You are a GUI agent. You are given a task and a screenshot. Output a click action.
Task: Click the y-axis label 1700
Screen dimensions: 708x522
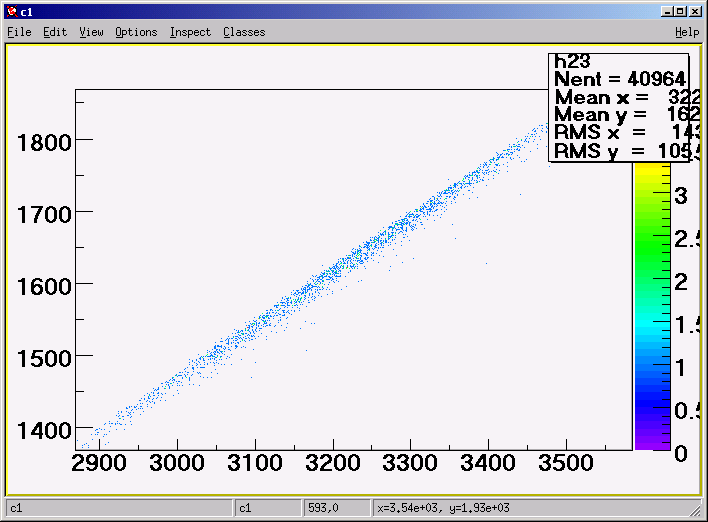point(44,215)
